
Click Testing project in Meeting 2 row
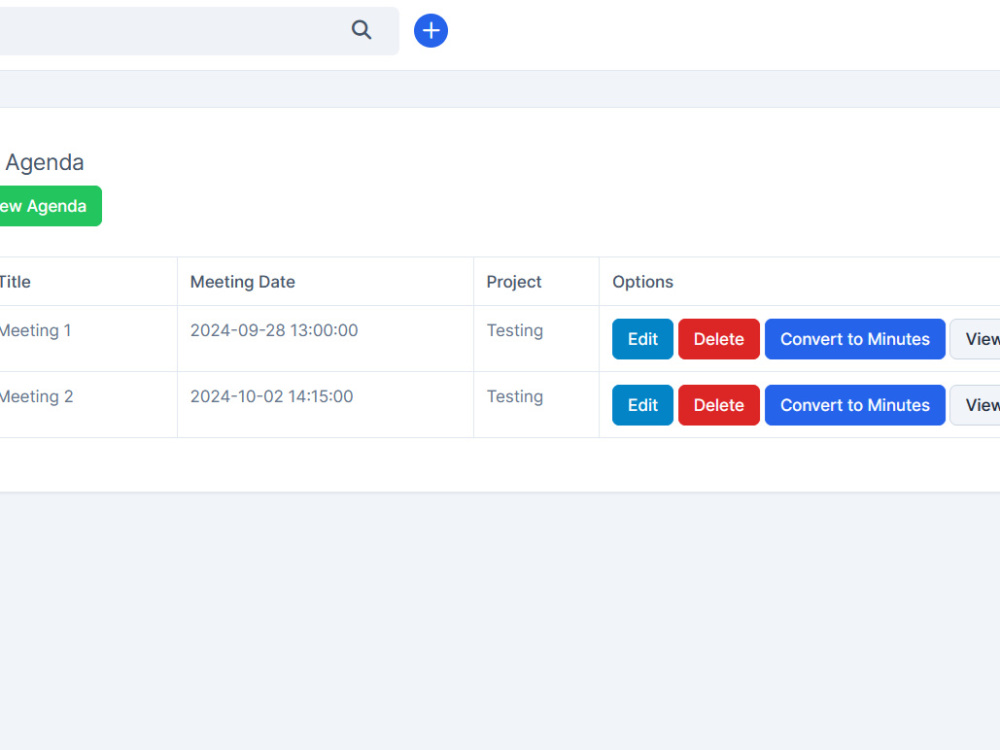[x=515, y=397]
